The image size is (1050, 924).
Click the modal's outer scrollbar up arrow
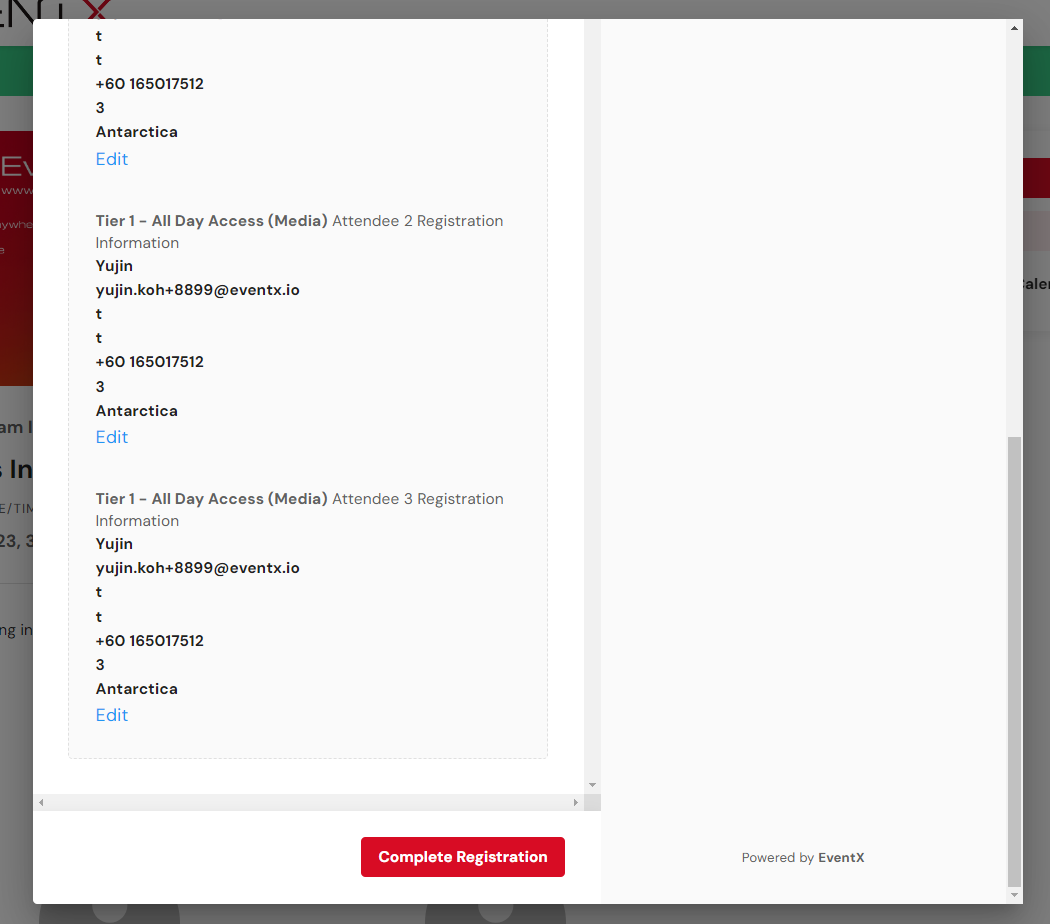pyautogui.click(x=1015, y=28)
